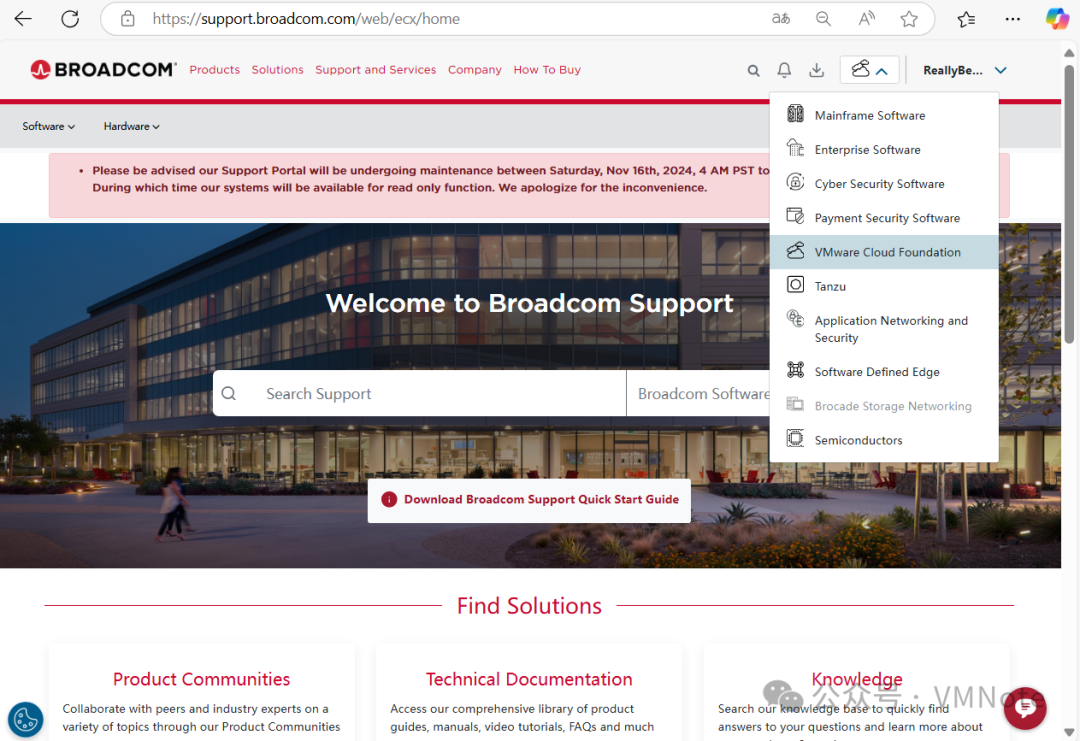Select Mainframe Software text entry

coord(870,115)
